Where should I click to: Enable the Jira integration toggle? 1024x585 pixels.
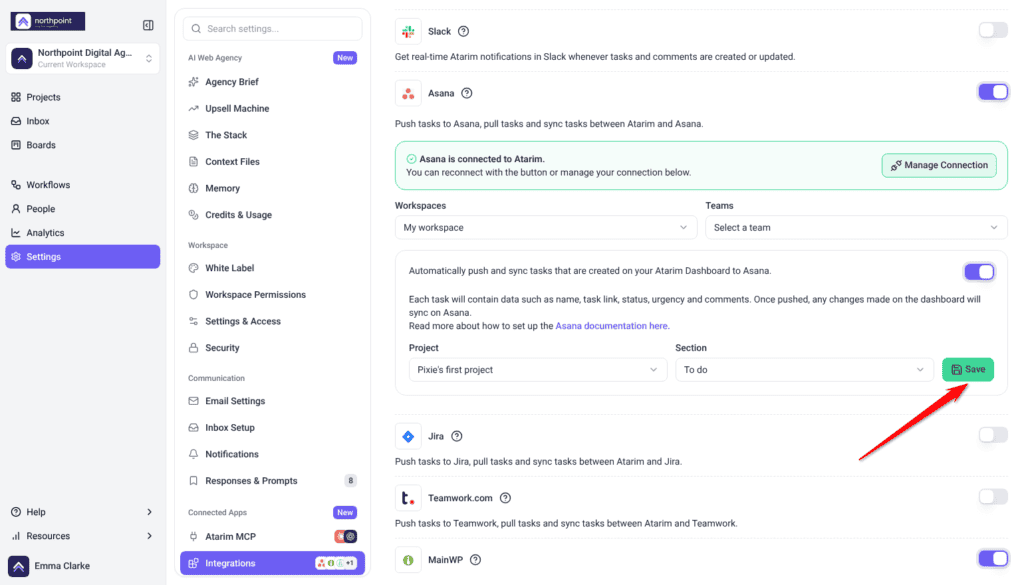993,435
